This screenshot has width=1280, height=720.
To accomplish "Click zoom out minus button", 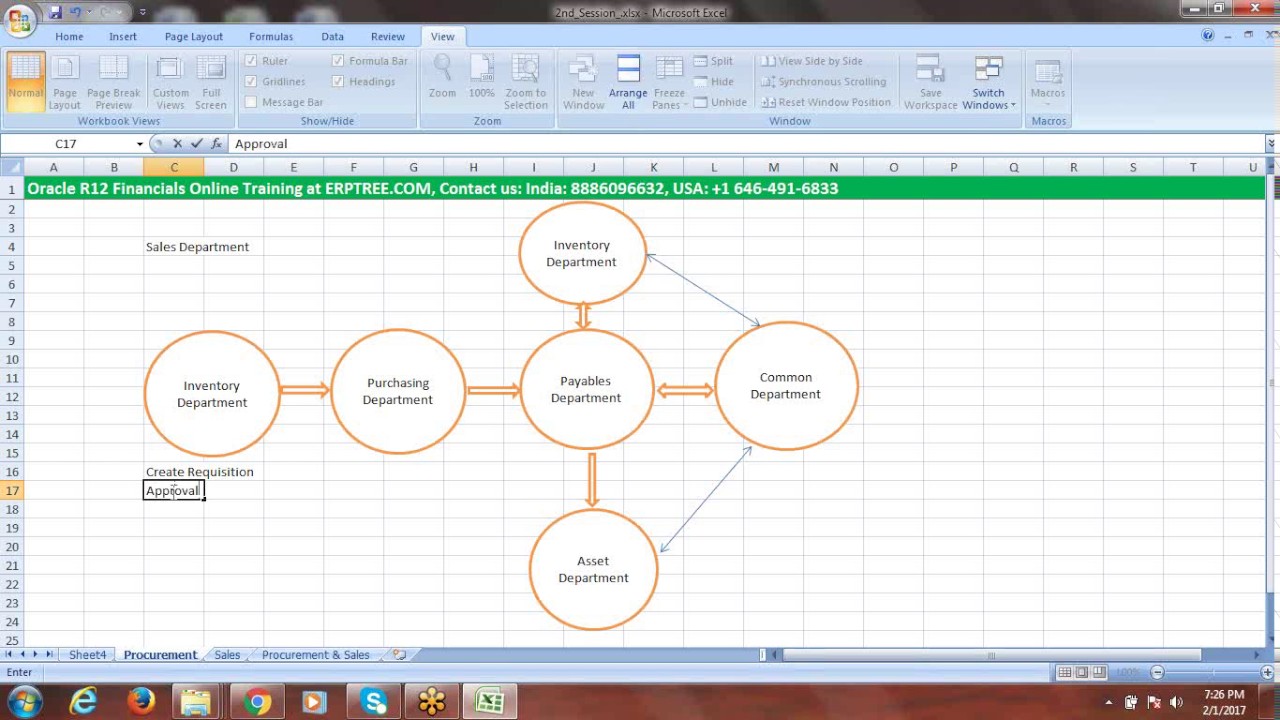I will (x=1157, y=672).
